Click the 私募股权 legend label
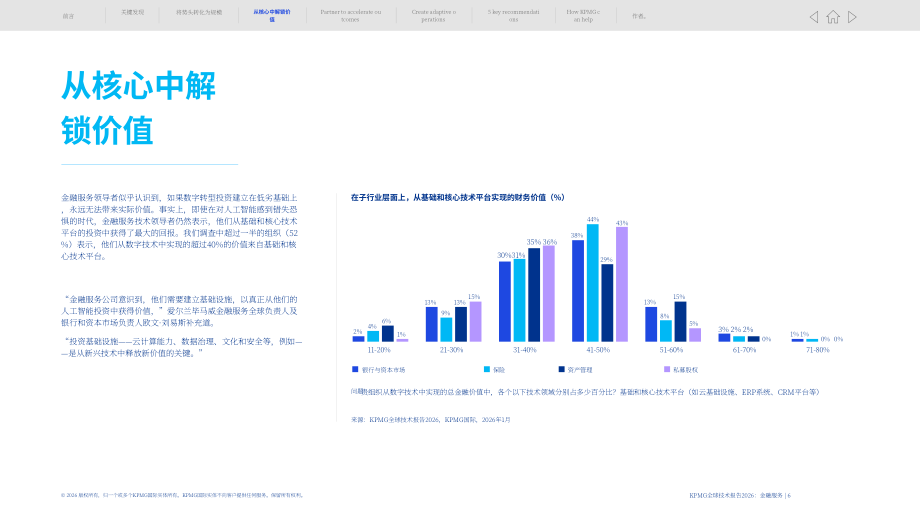 686,370
